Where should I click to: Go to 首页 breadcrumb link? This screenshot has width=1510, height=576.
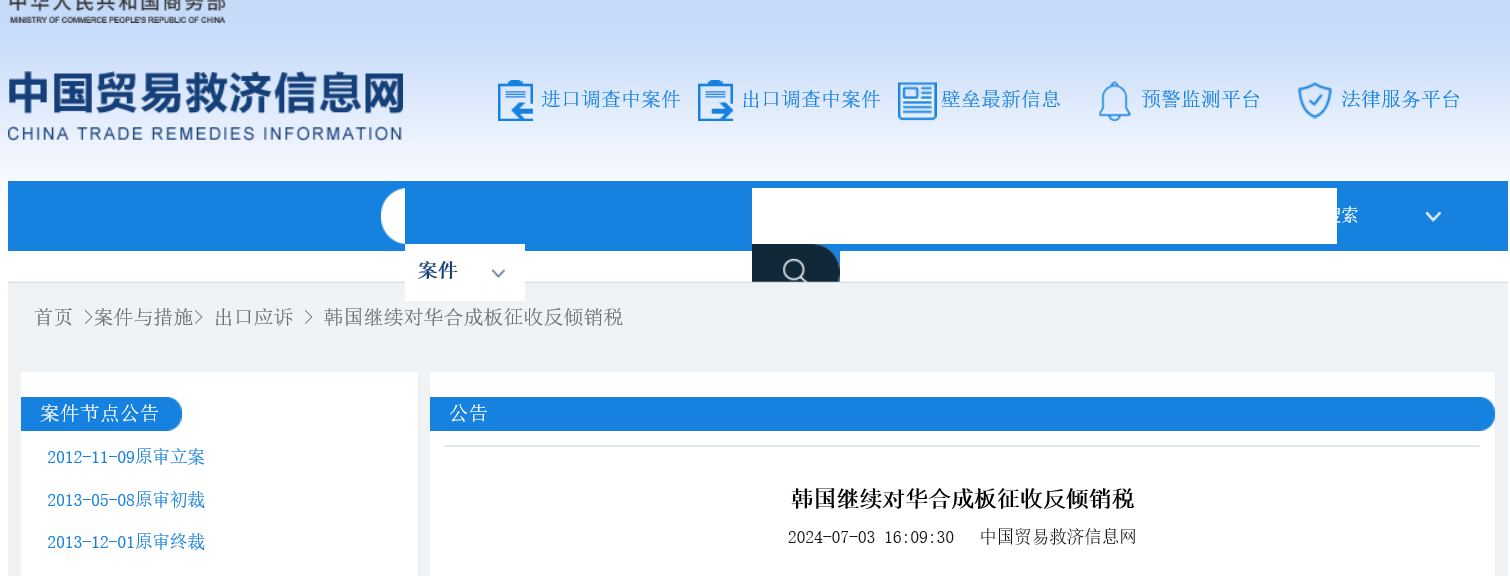tap(52, 317)
